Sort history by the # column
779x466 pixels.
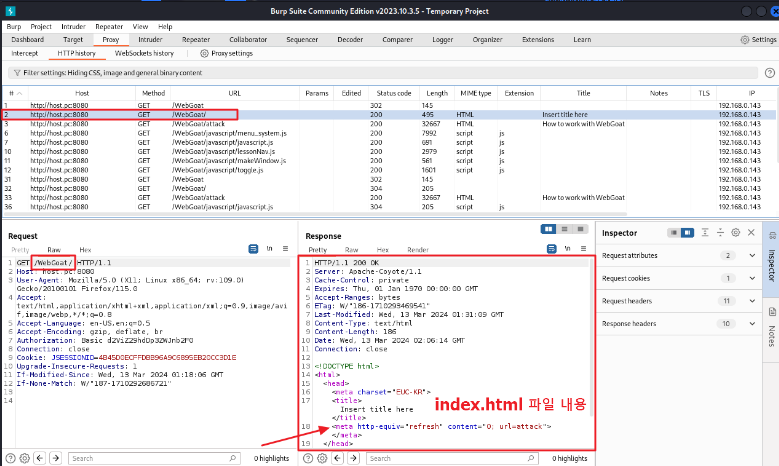click(15, 93)
